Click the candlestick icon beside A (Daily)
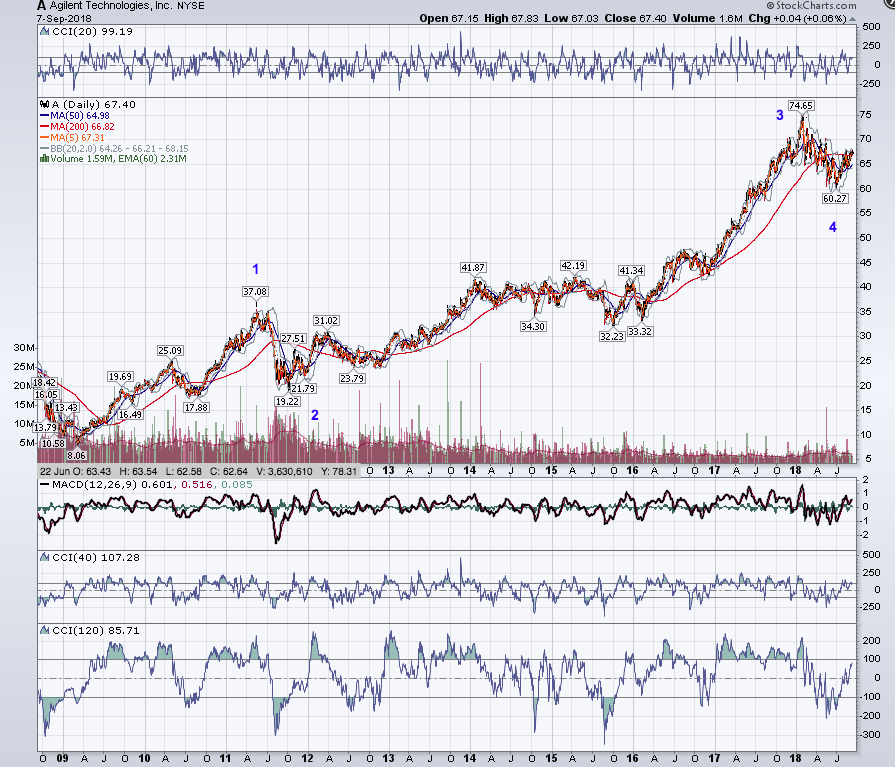 (x=45, y=104)
